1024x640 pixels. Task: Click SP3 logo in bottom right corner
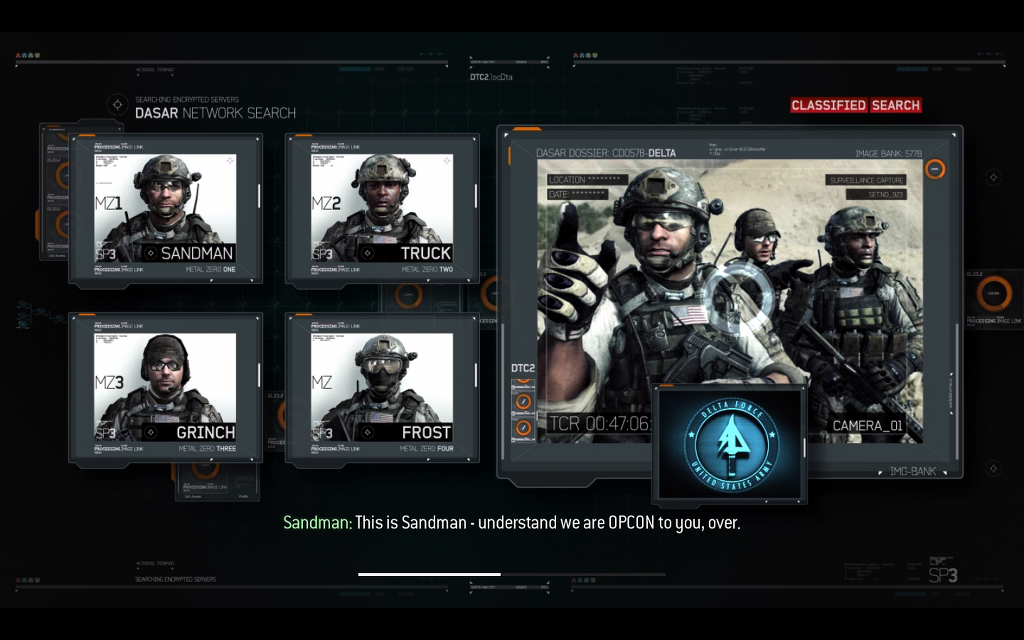[x=943, y=575]
